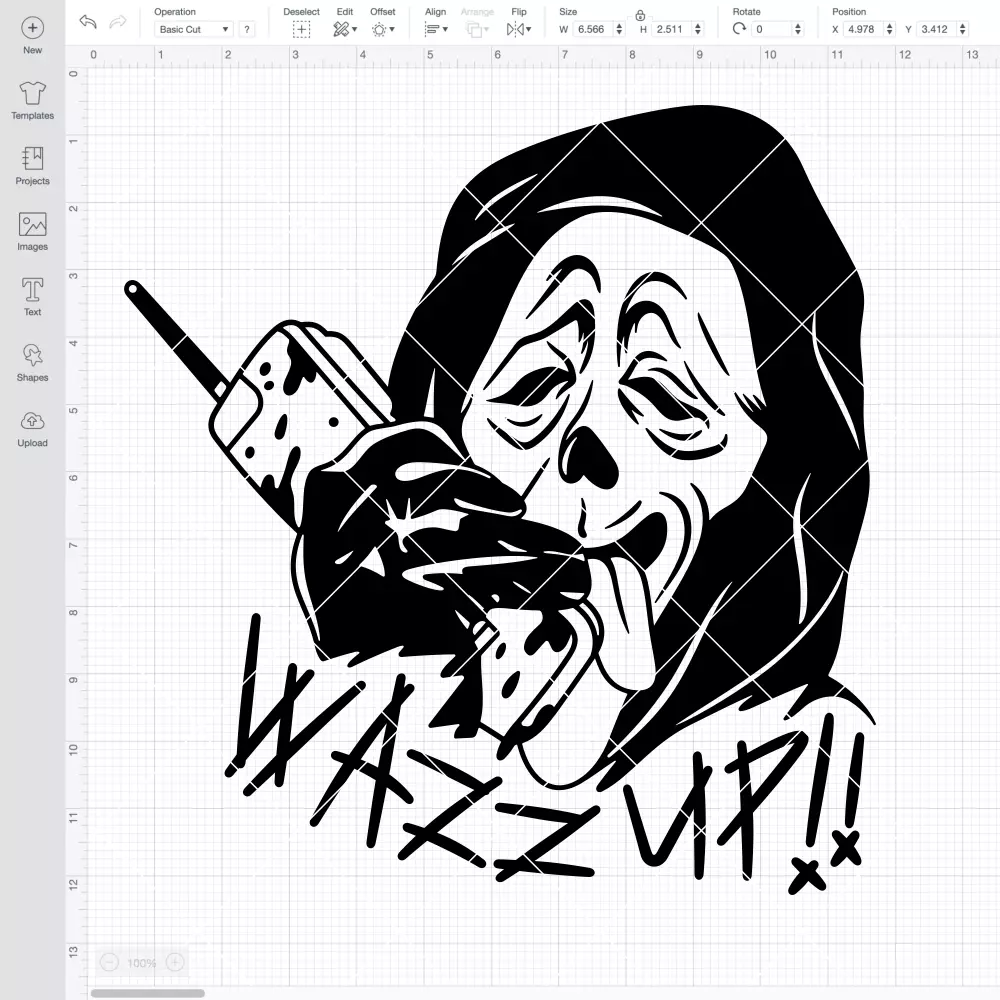This screenshot has width=1000, height=1000.
Task: Toggle the size aspect ratio lock
Action: pyautogui.click(x=640, y=15)
